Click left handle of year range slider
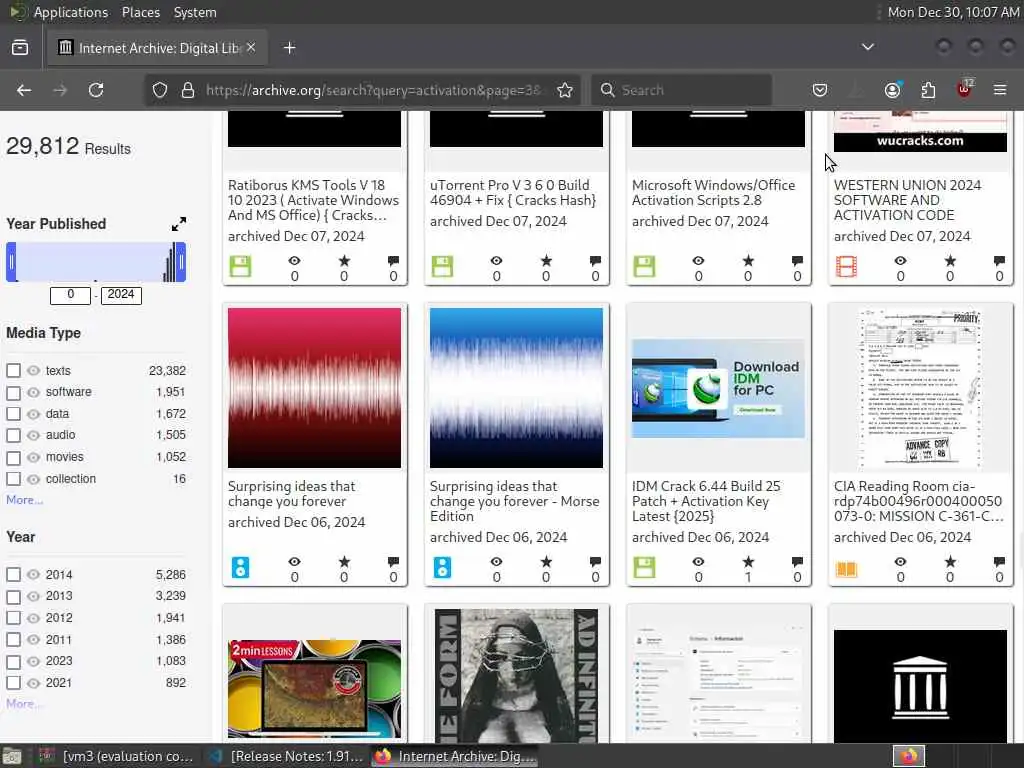 11,262
